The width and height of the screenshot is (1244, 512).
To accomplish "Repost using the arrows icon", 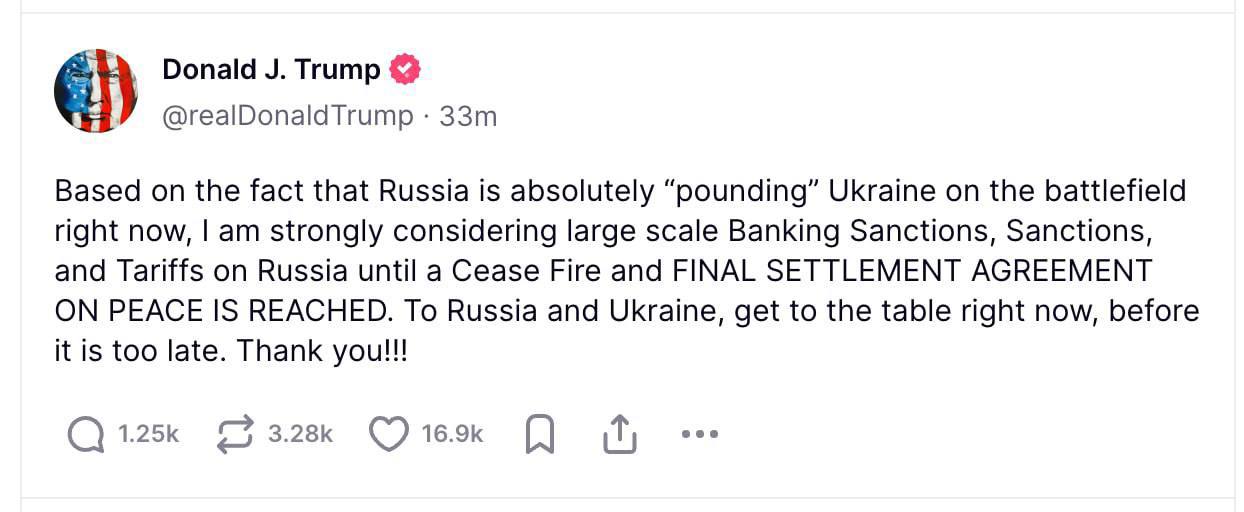I will click(236, 434).
